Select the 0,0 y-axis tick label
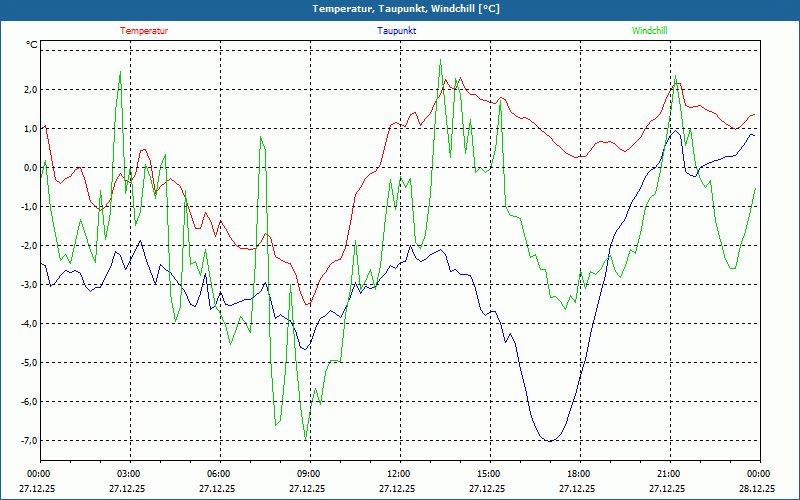Viewport: 800px width, 500px height. 29,168
